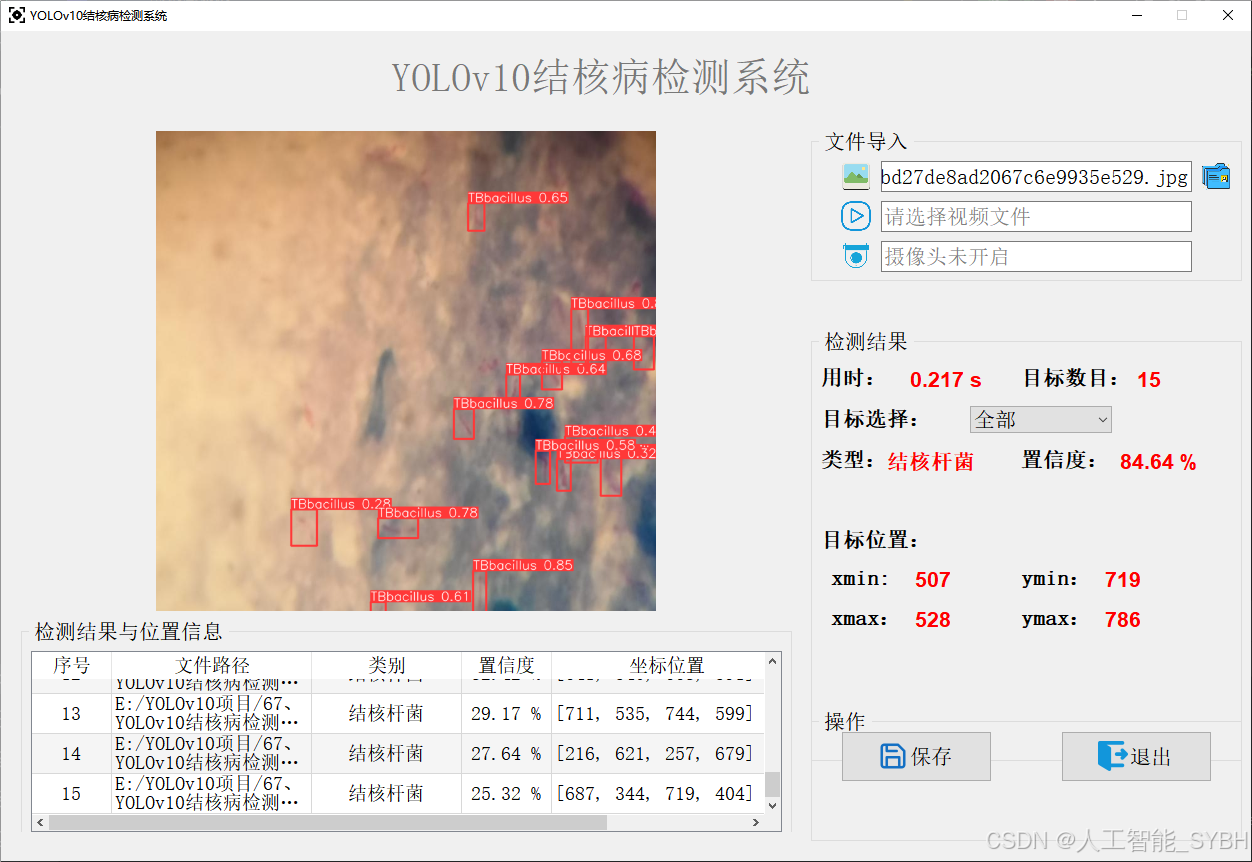Click the 序号 column header
This screenshot has width=1252, height=862.
[x=72, y=666]
